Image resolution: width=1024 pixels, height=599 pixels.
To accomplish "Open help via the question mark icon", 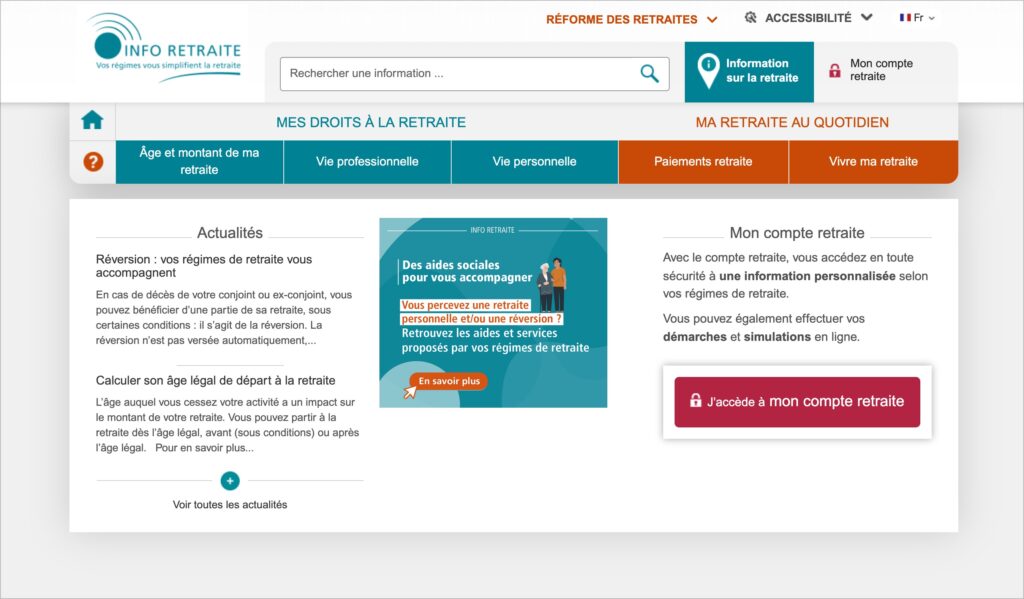I will [x=92, y=161].
